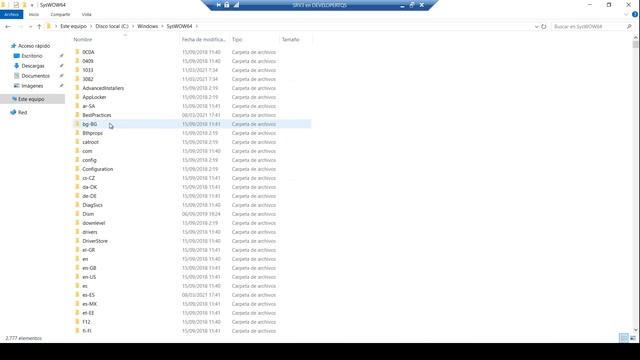Open the Compartir ribbon tab
This screenshot has width=640, height=360.
(60, 14)
